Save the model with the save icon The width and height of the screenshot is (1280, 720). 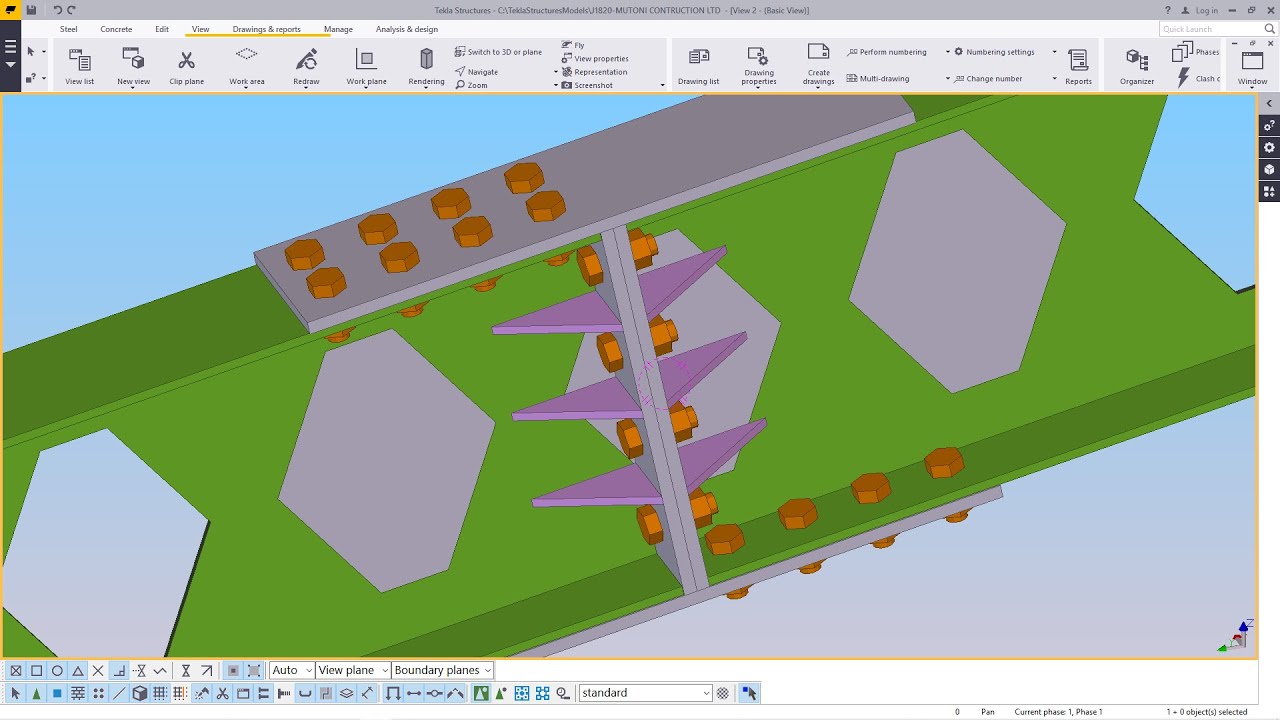tap(32, 10)
